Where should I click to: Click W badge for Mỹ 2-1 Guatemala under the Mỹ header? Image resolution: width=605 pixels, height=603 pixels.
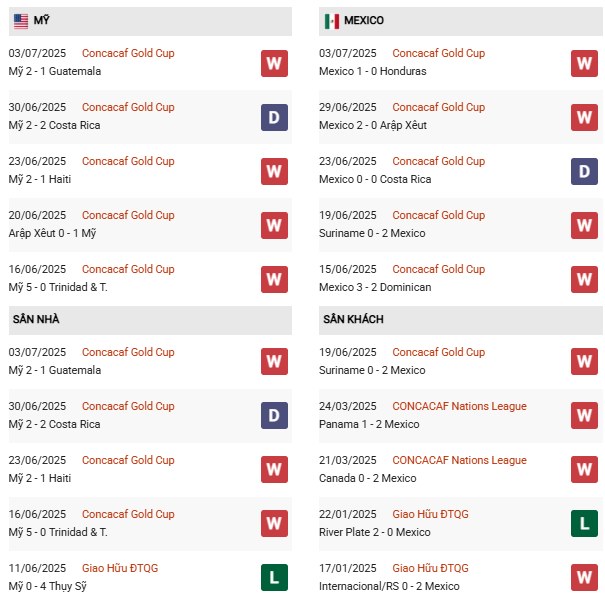[x=275, y=64]
